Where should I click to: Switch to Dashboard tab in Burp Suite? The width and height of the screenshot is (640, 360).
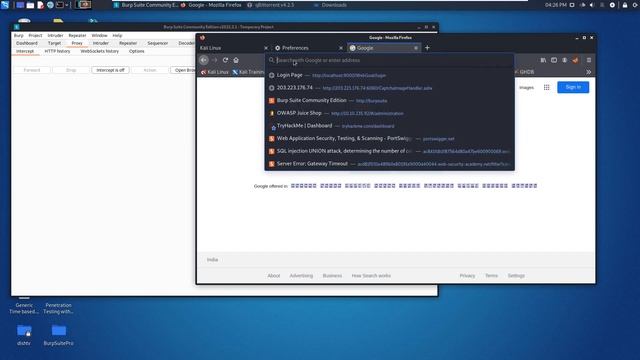pyautogui.click(x=27, y=43)
